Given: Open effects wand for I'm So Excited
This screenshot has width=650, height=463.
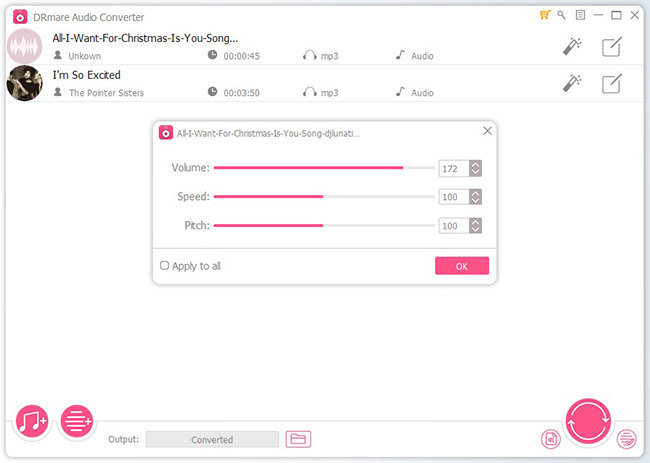Looking at the screenshot, I should (572, 83).
